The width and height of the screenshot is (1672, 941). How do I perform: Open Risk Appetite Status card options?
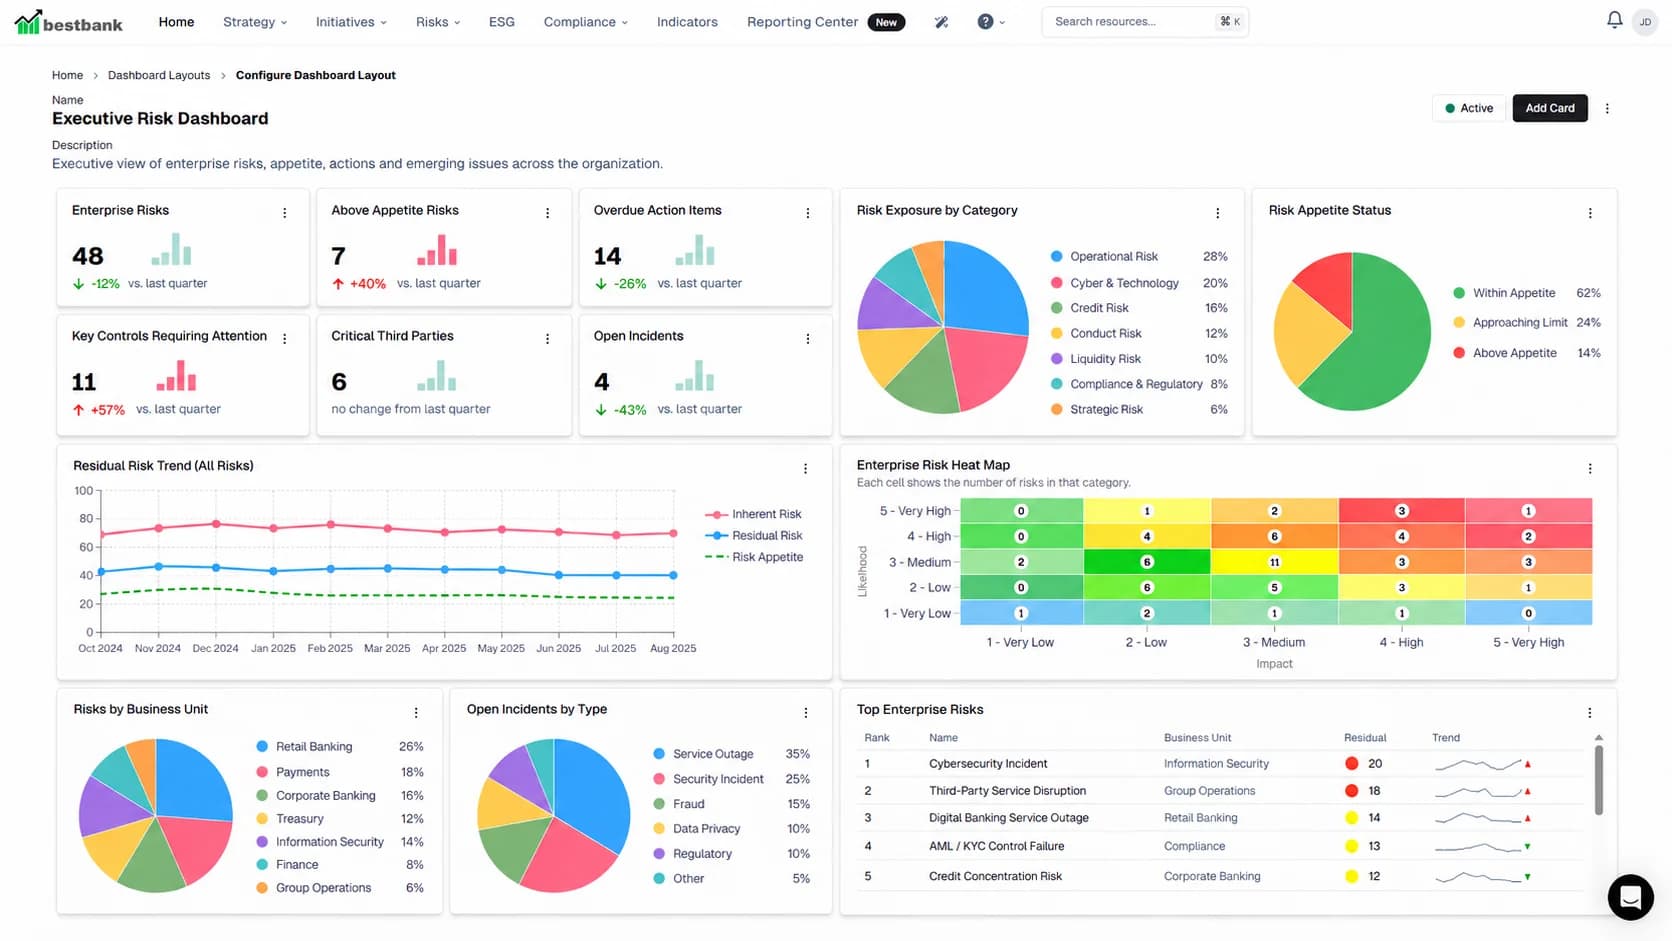click(1590, 213)
